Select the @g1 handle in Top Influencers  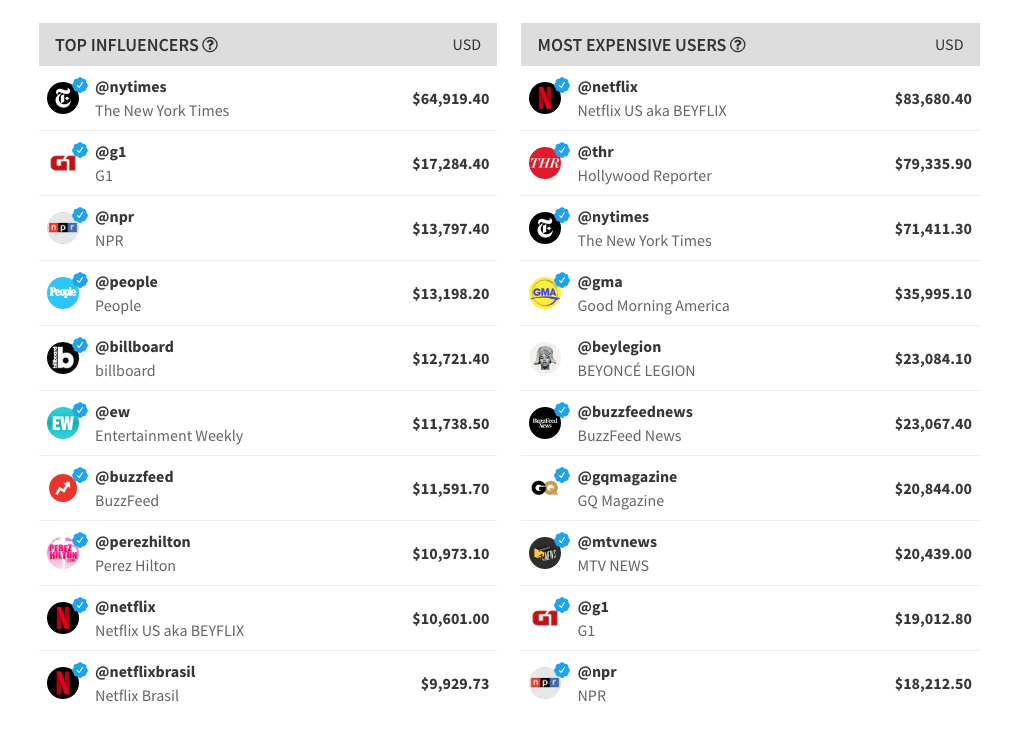(110, 152)
